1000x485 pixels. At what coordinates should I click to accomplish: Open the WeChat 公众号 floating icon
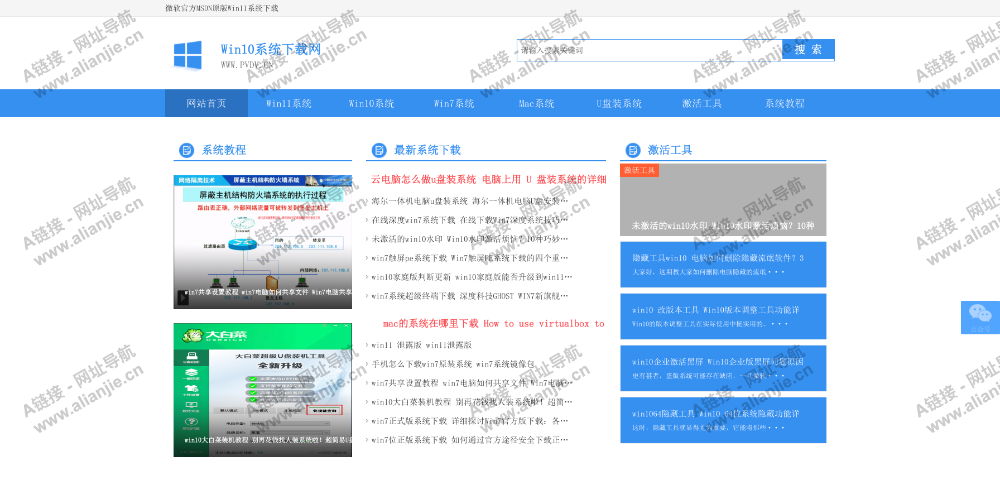[980, 317]
